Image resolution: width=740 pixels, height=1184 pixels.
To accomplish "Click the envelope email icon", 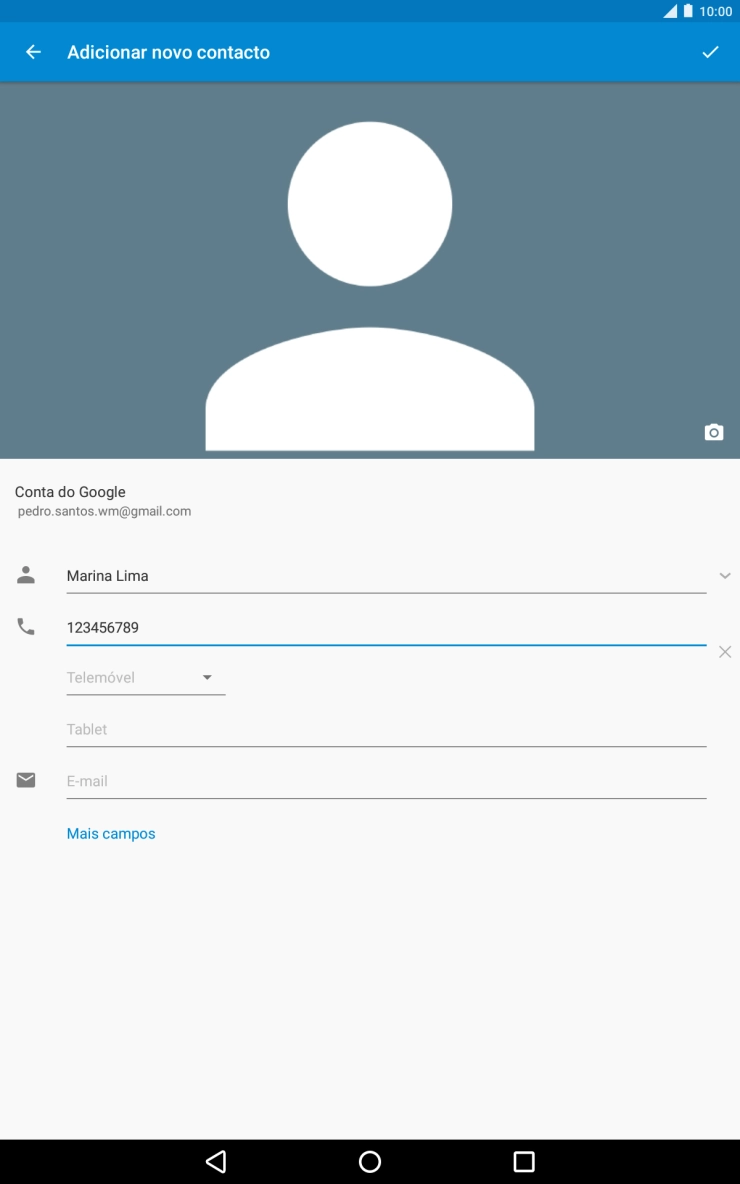I will 26,780.
